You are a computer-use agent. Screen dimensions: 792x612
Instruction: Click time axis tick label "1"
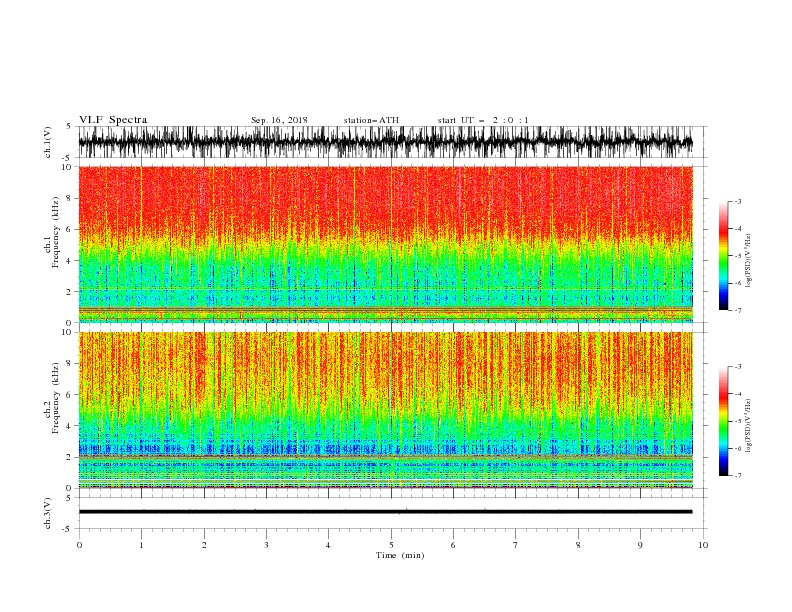point(141,545)
